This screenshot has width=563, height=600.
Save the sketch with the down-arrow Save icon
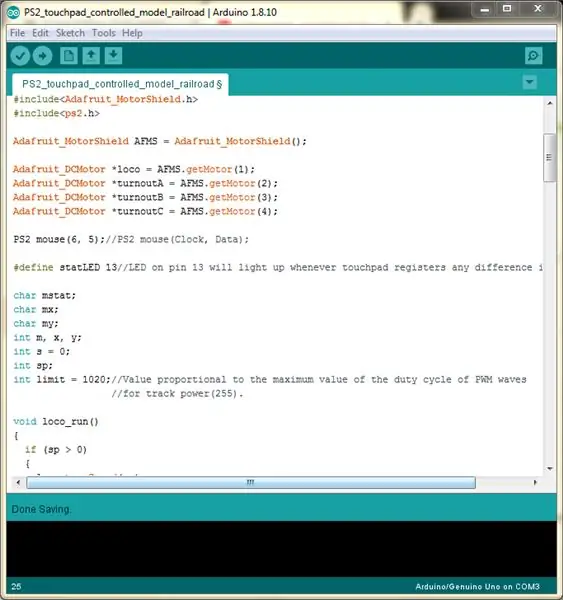coord(113,56)
